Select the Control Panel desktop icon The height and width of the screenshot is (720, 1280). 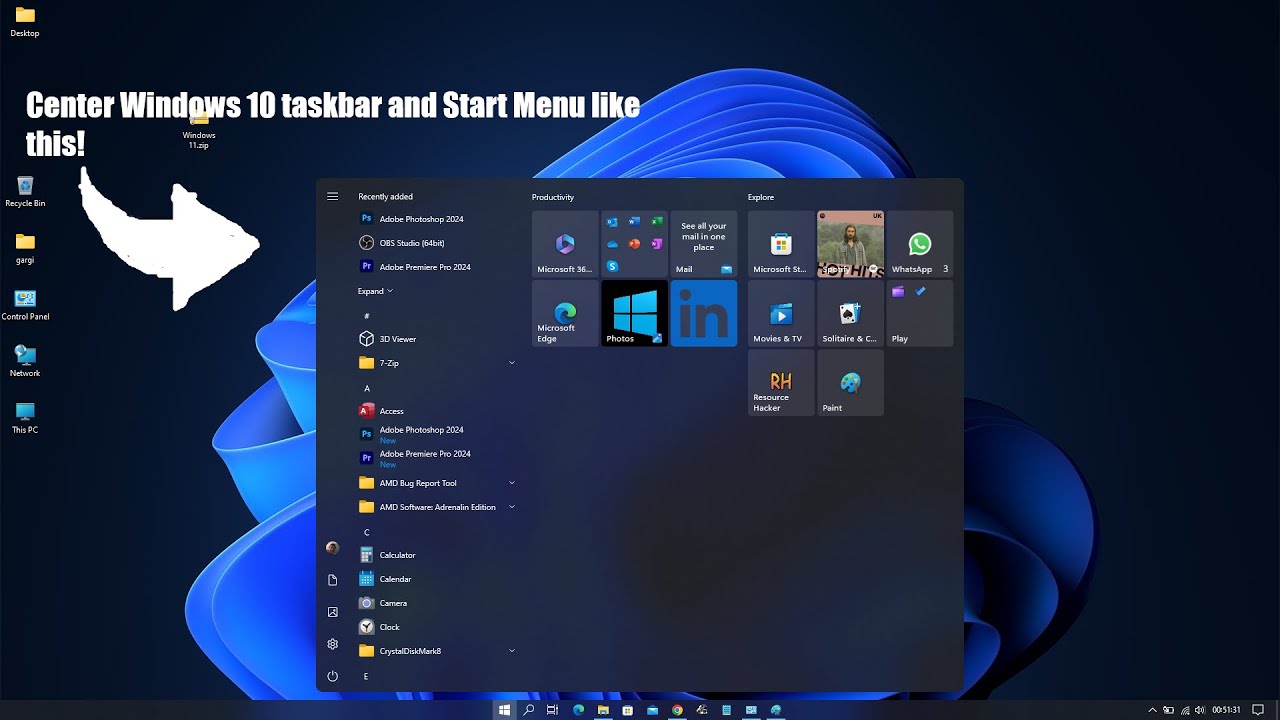tap(25, 305)
